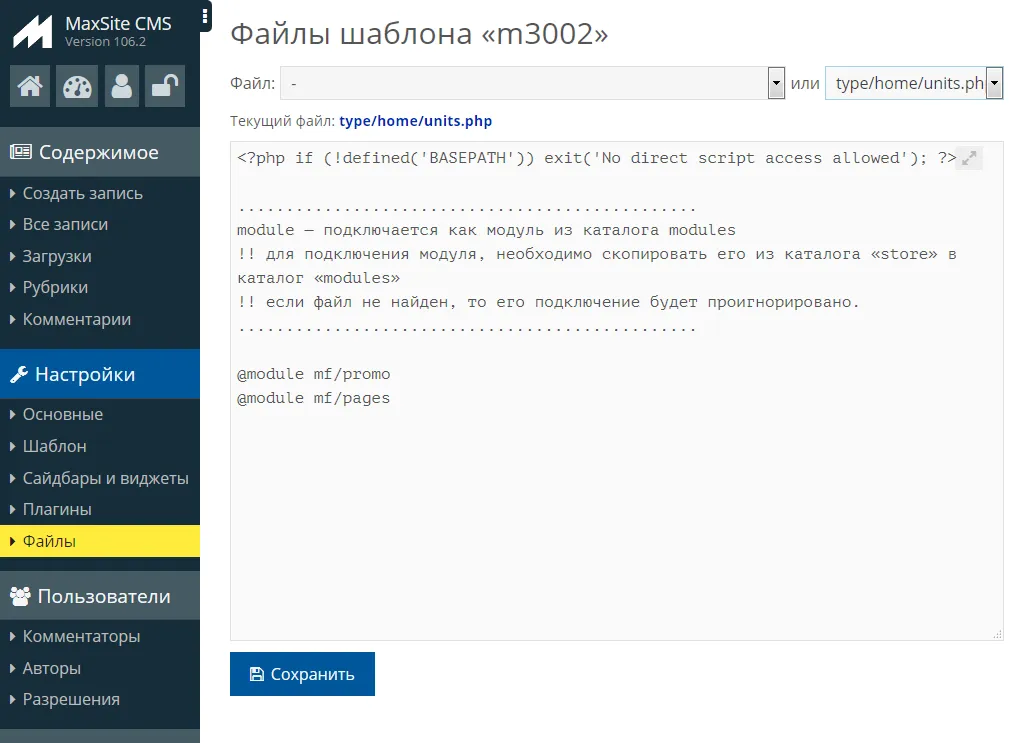Click the three-dot sidebar toggle handle

click(x=205, y=16)
